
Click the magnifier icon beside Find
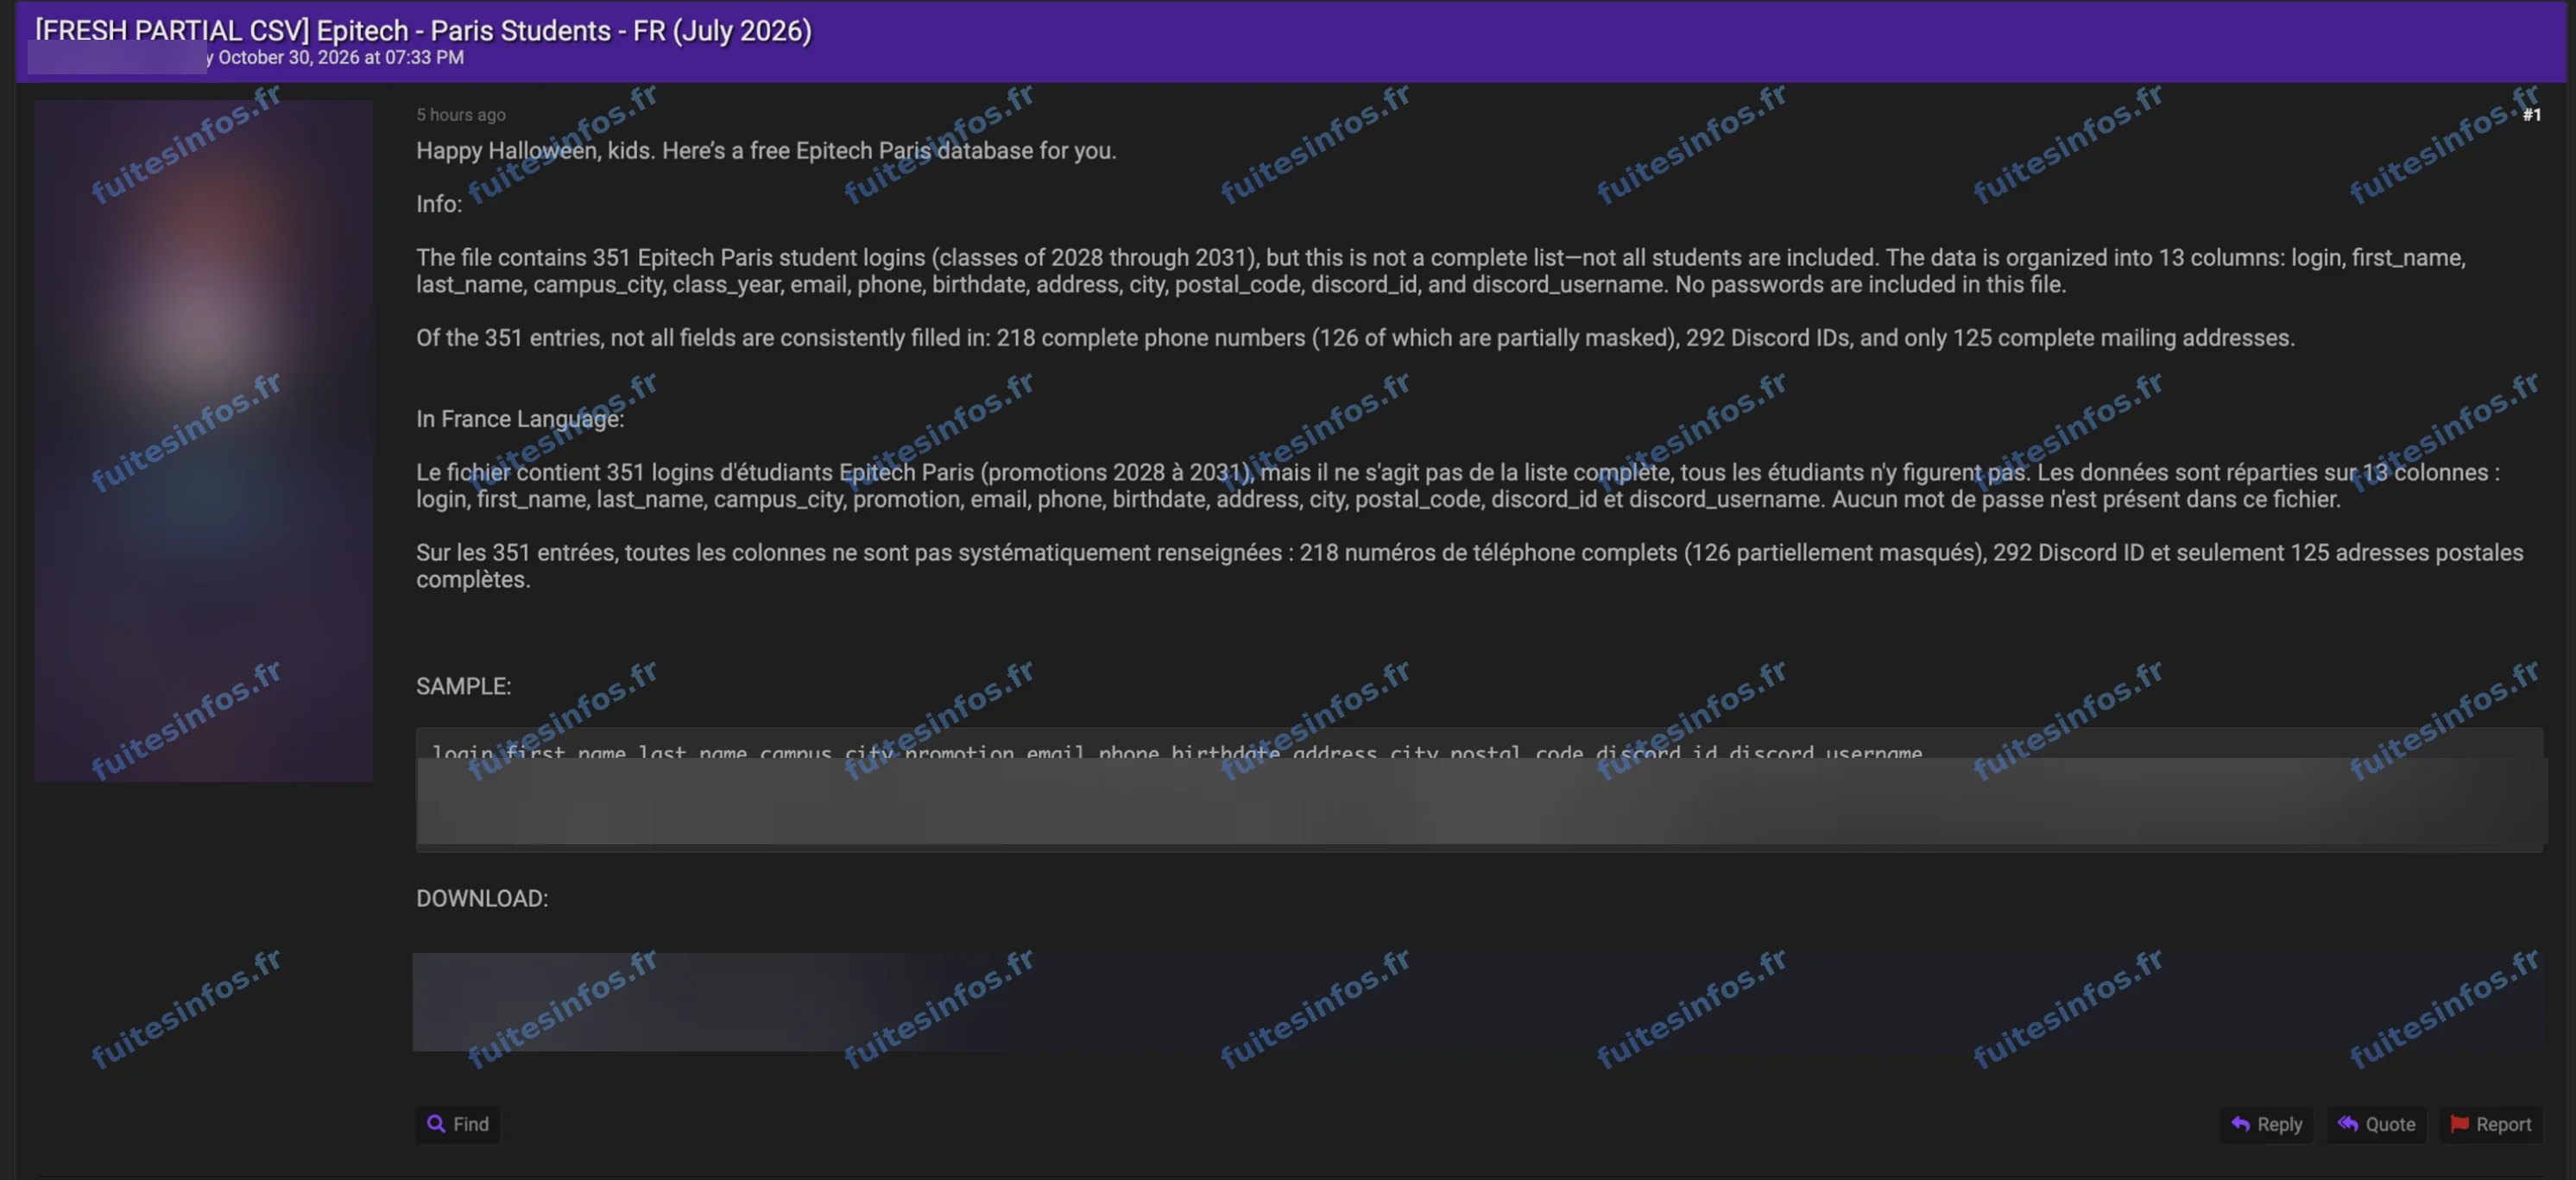pyautogui.click(x=436, y=1124)
